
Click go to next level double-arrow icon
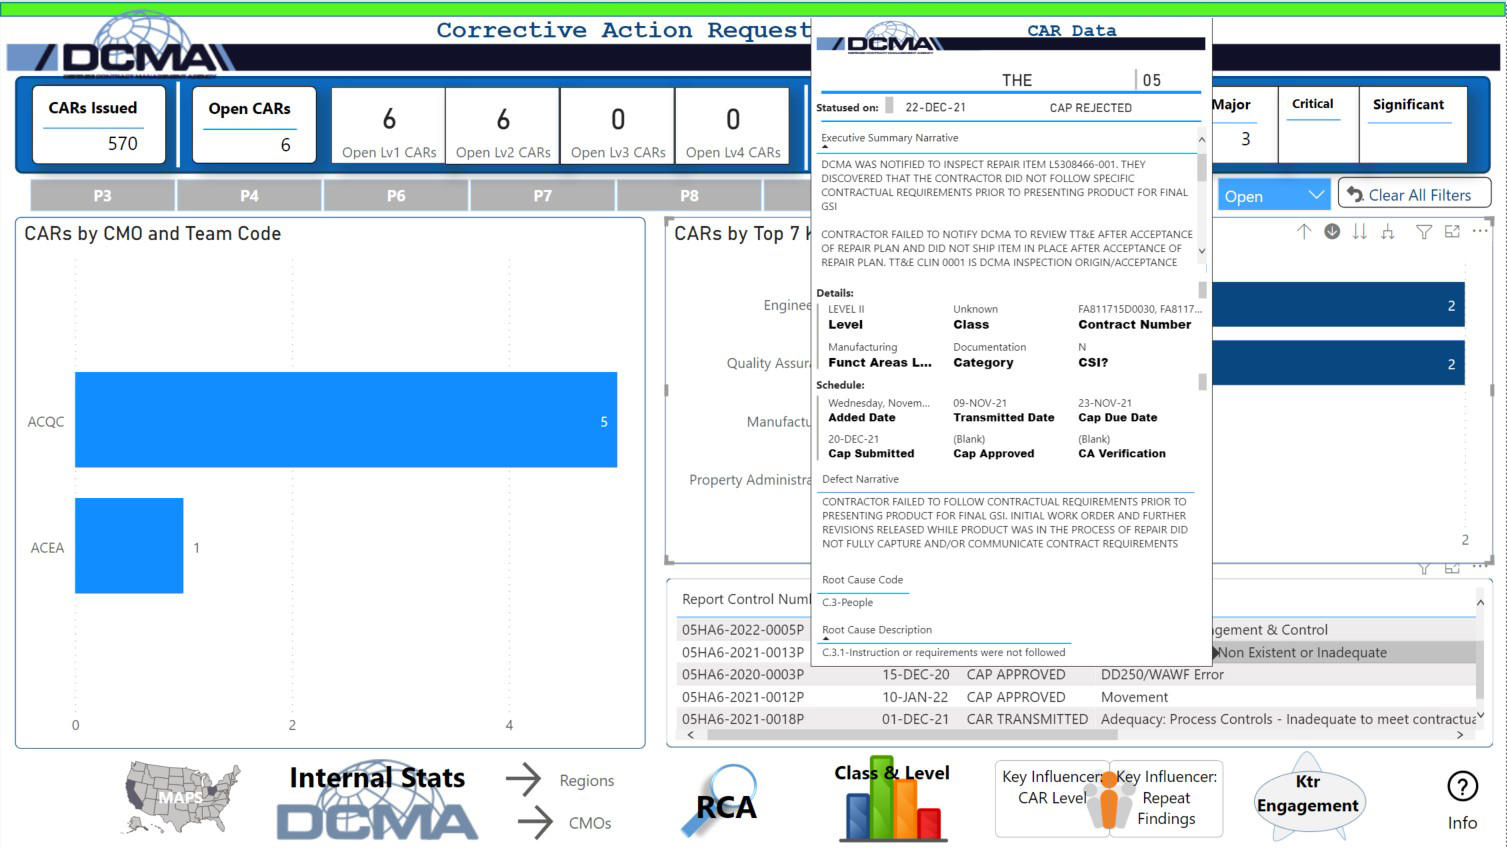[x=1359, y=231]
